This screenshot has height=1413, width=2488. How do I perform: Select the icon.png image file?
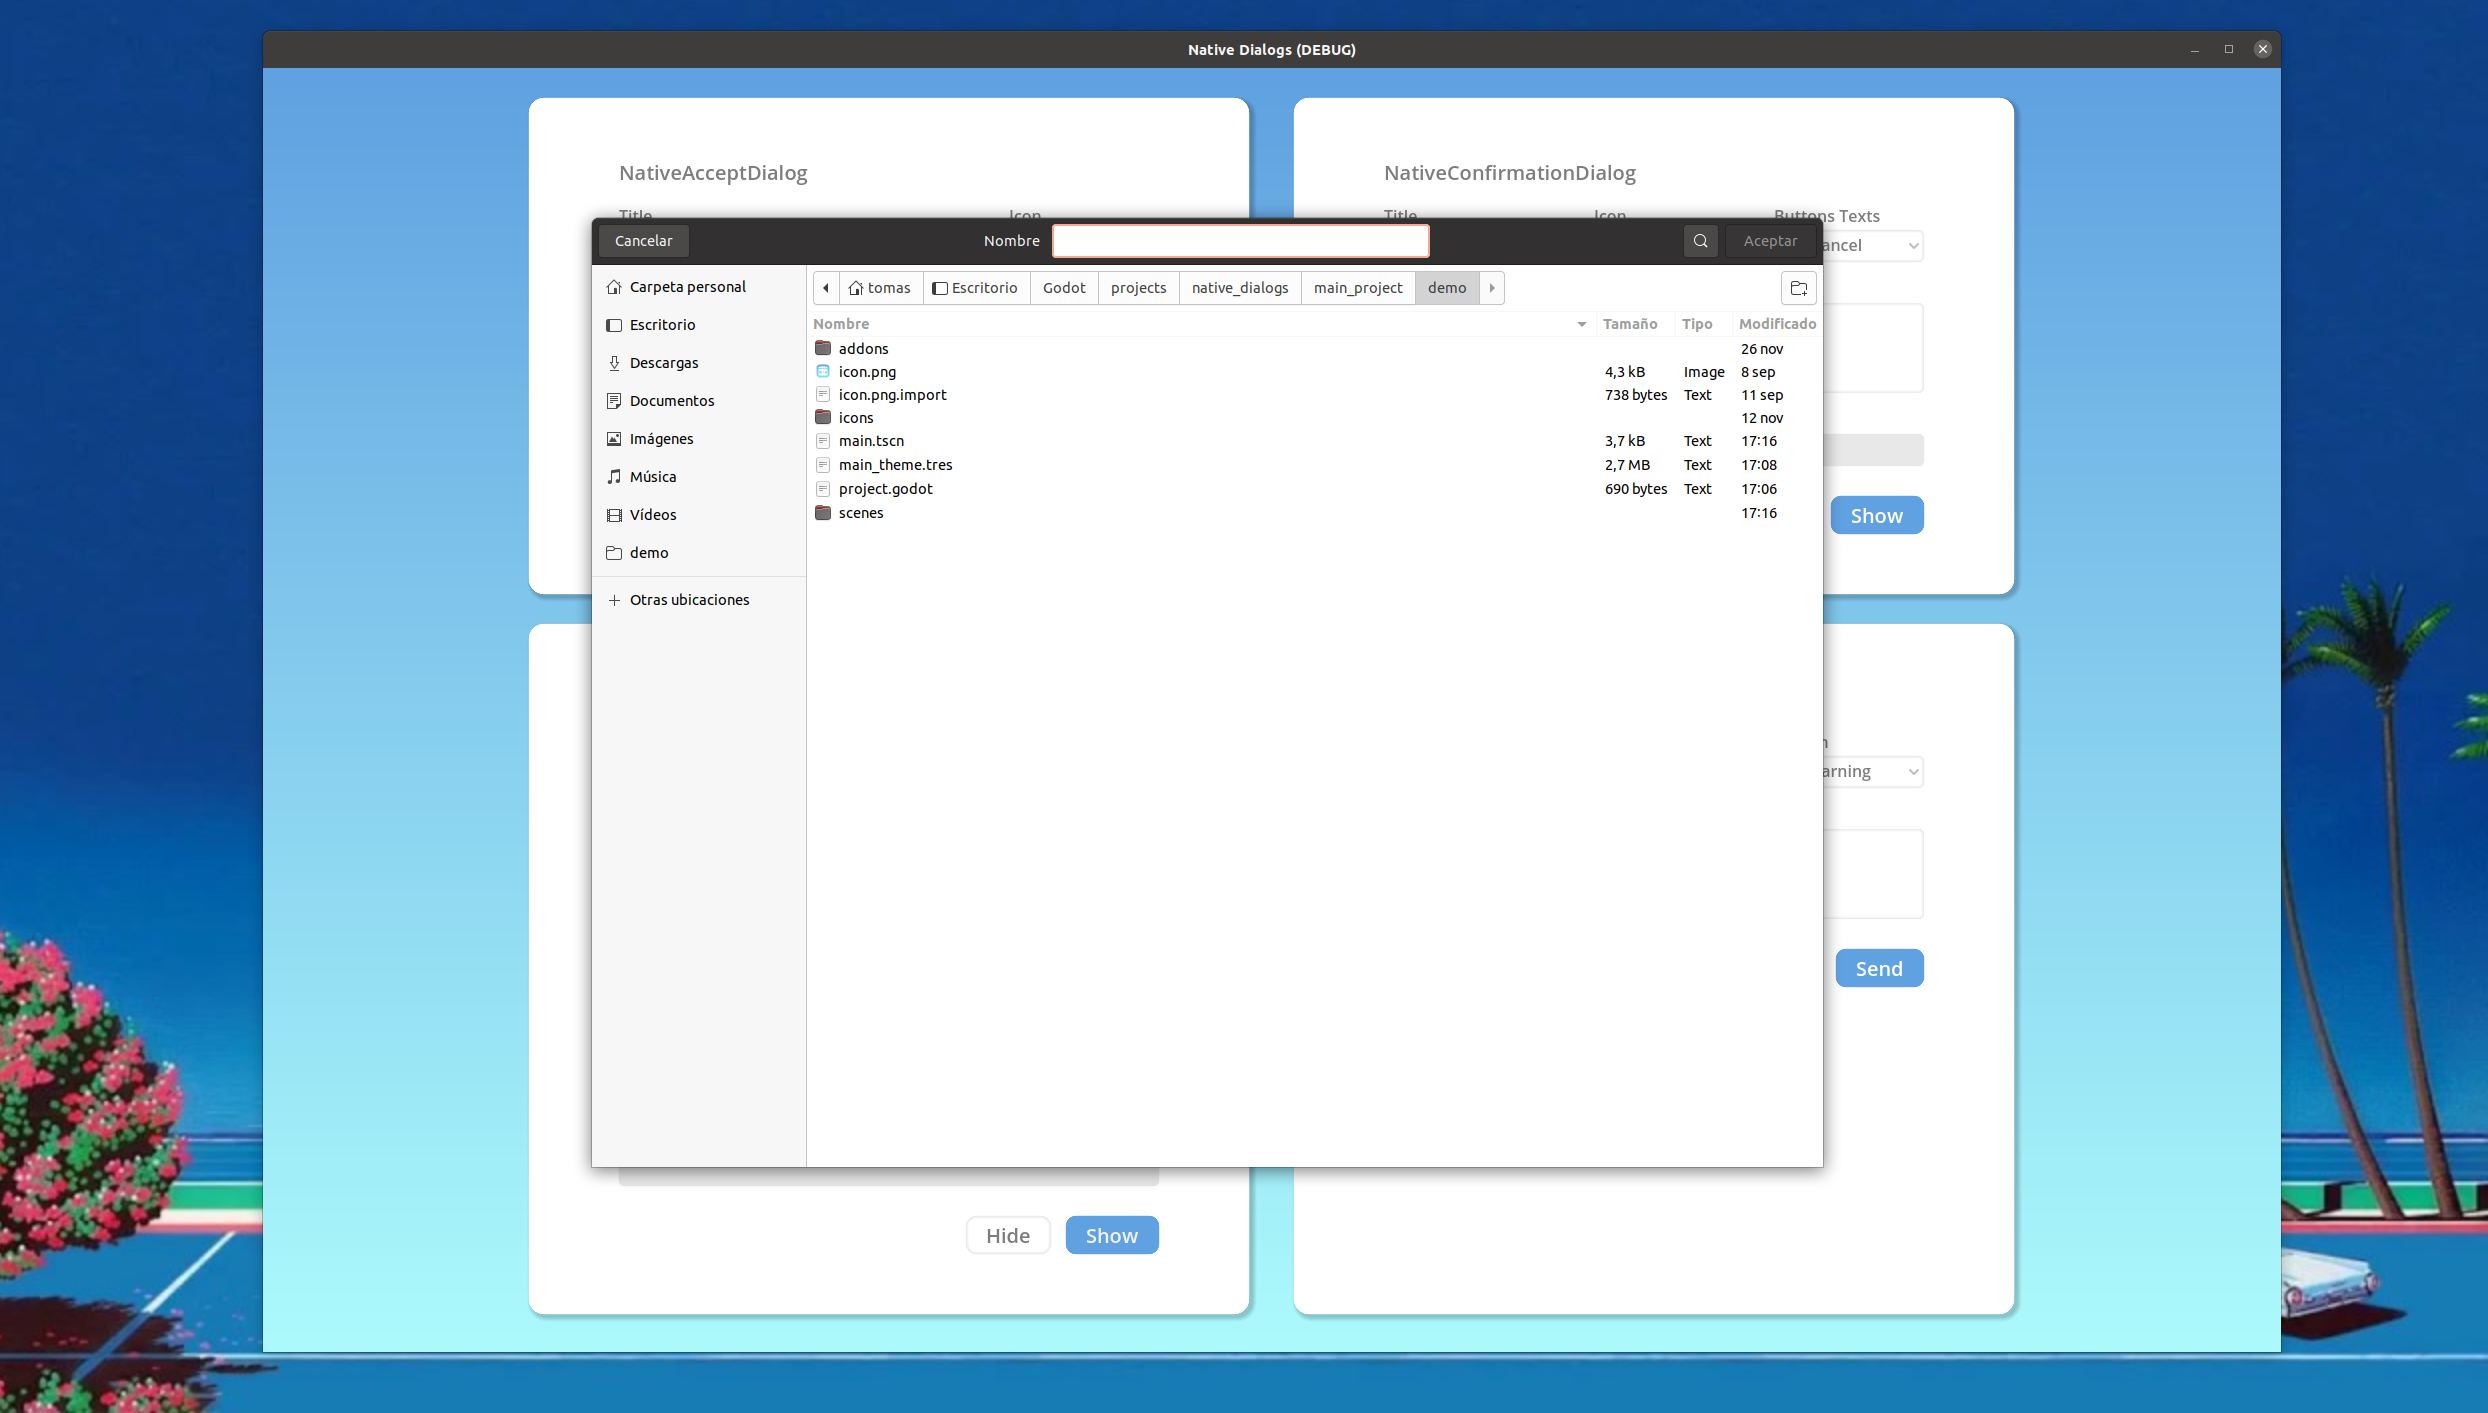[867, 372]
